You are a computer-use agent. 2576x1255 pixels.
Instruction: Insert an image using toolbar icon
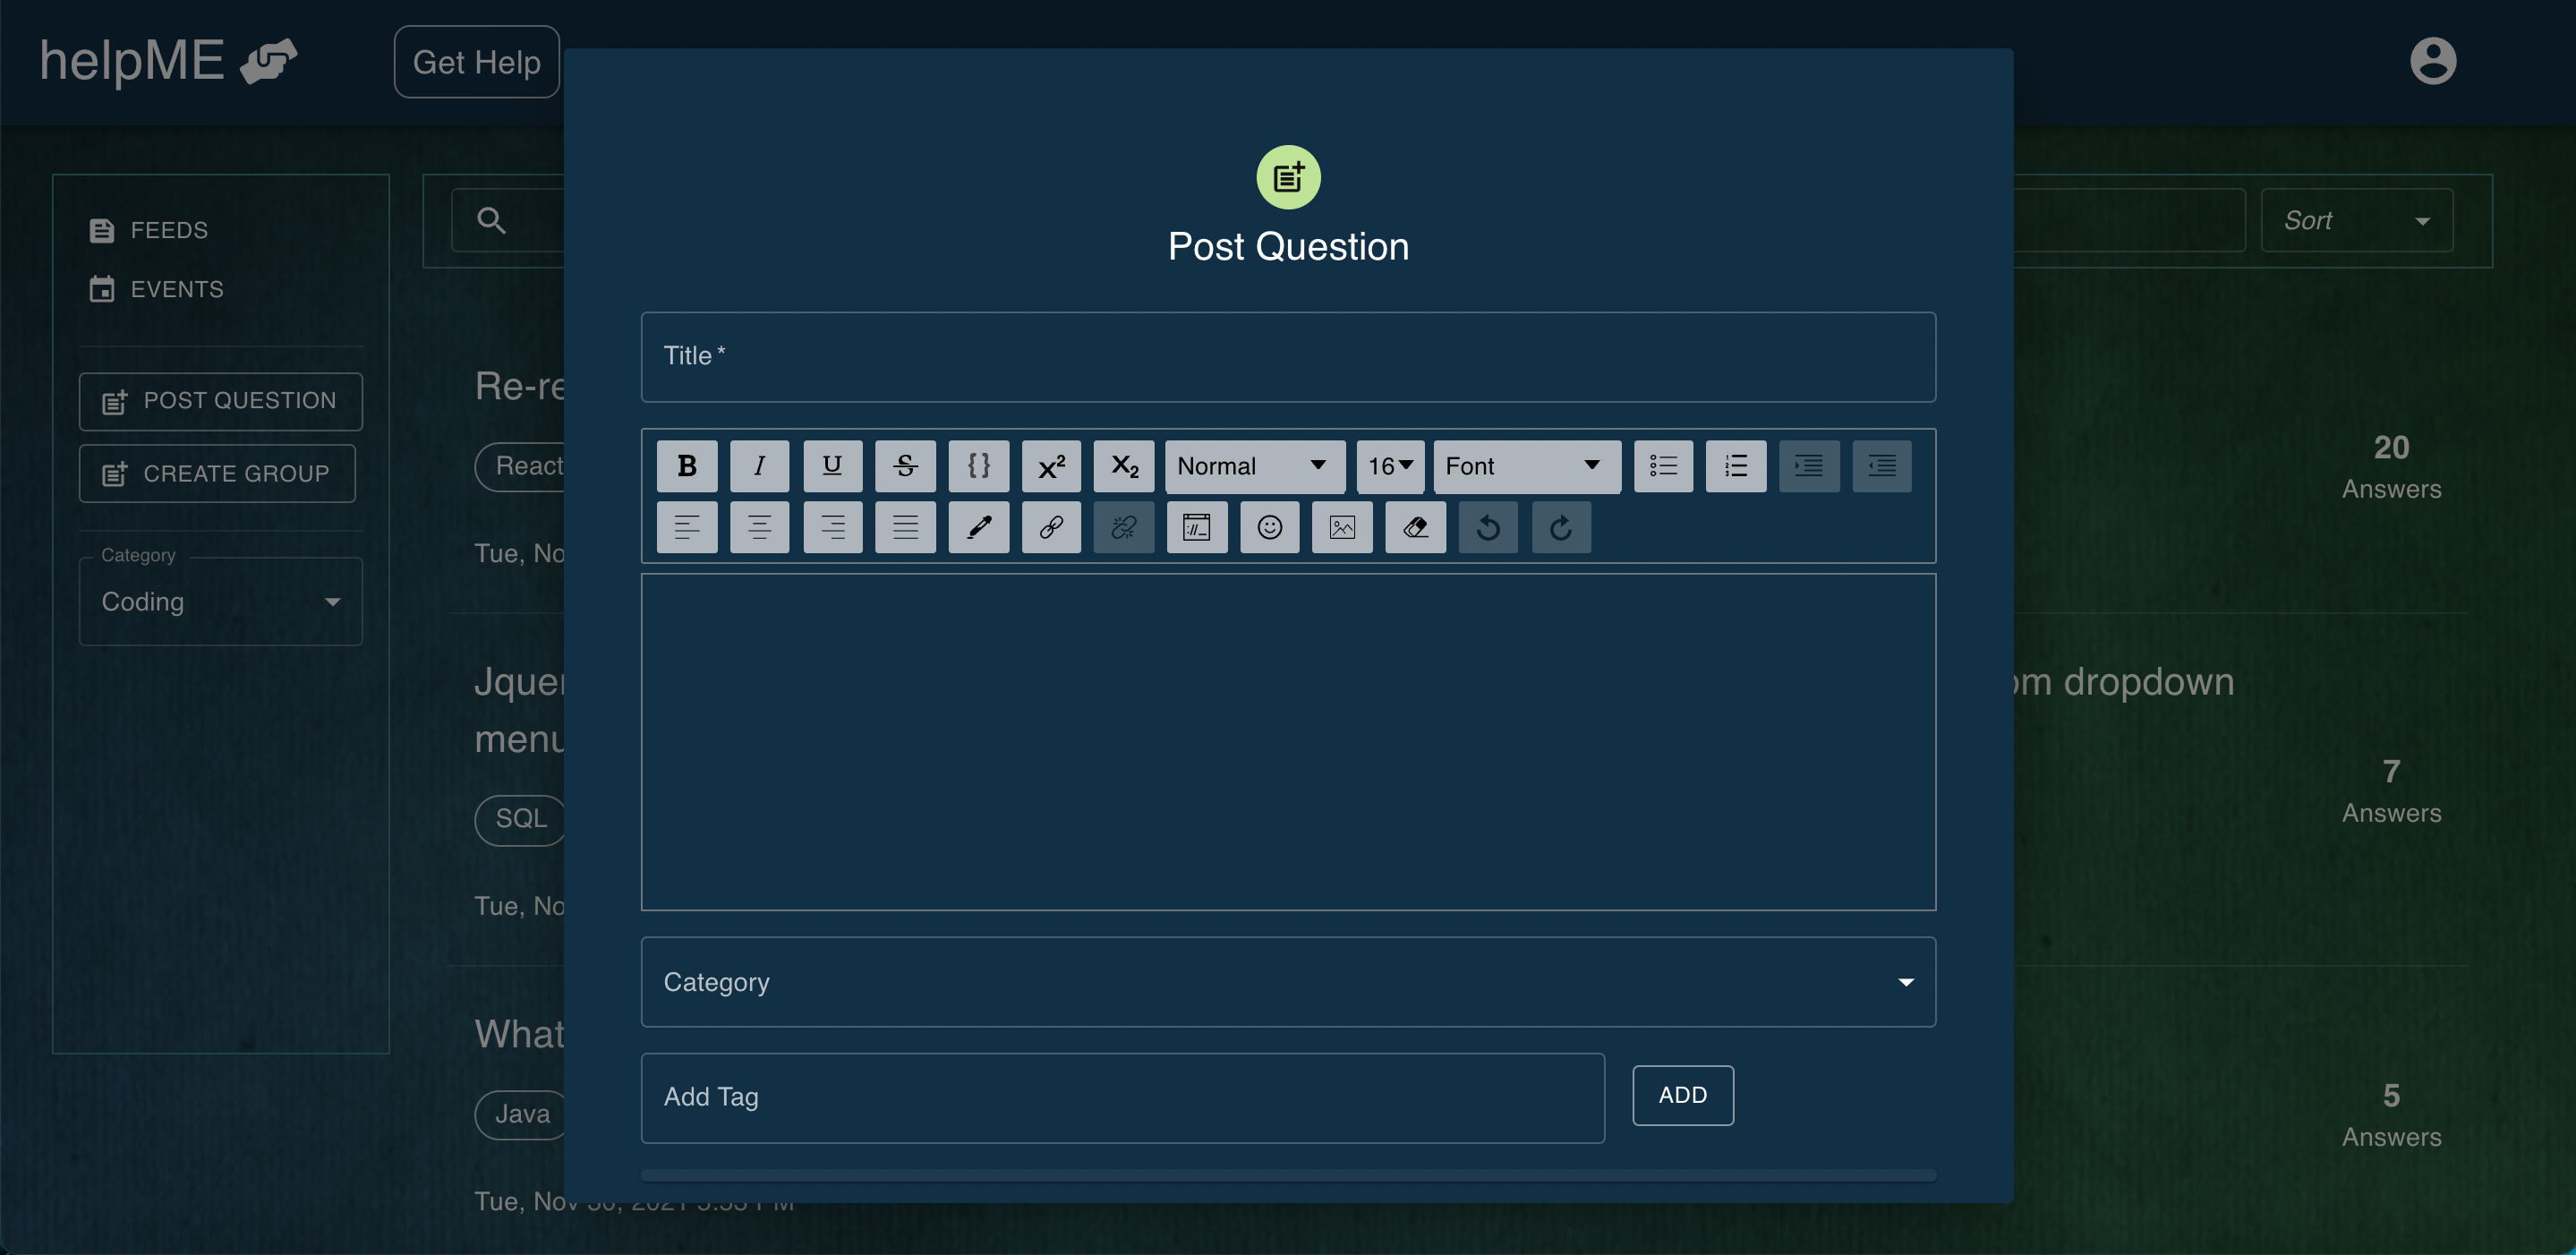[1343, 524]
